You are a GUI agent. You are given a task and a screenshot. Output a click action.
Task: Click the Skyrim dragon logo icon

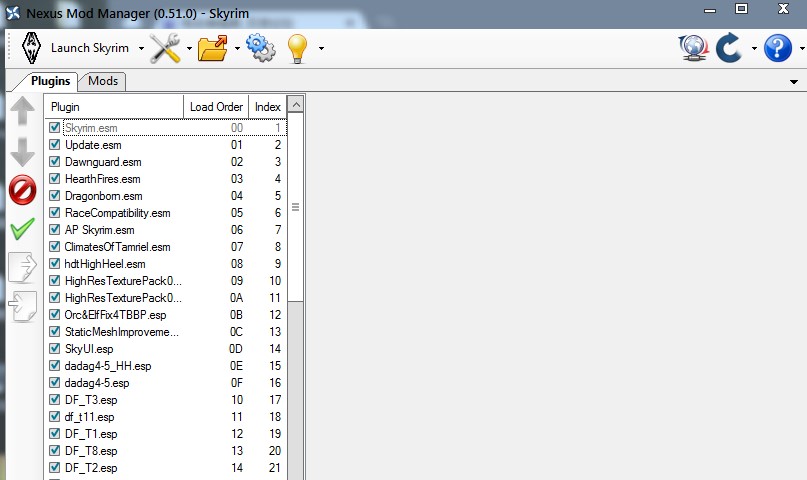point(31,48)
